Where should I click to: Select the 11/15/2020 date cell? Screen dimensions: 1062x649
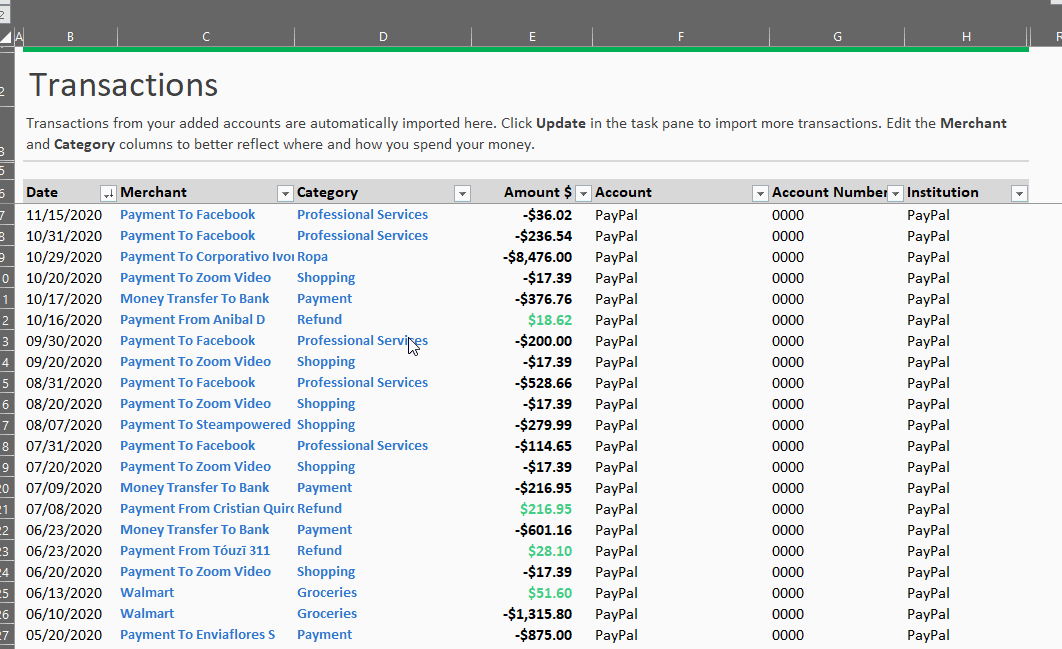(x=64, y=215)
